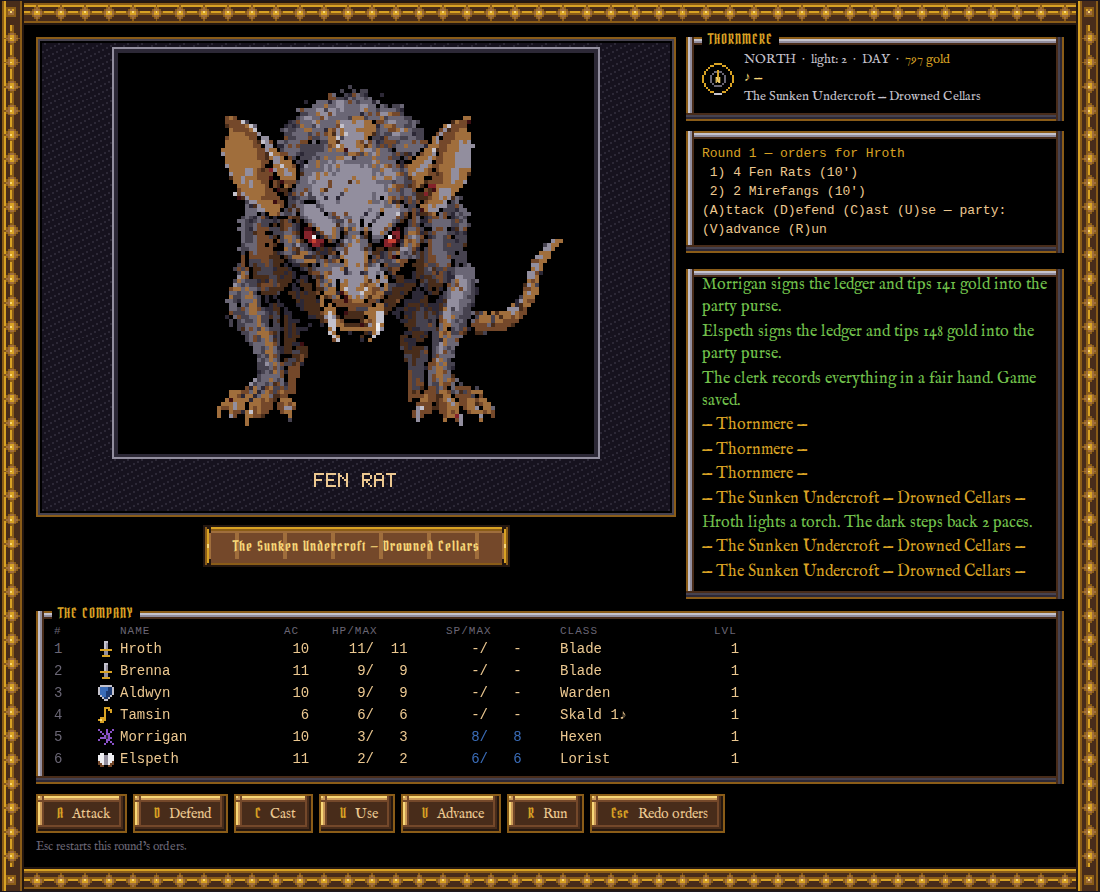Select party member Aldwyn by name
Image resolution: width=1100 pixels, height=892 pixels.
pyautogui.click(x=145, y=693)
